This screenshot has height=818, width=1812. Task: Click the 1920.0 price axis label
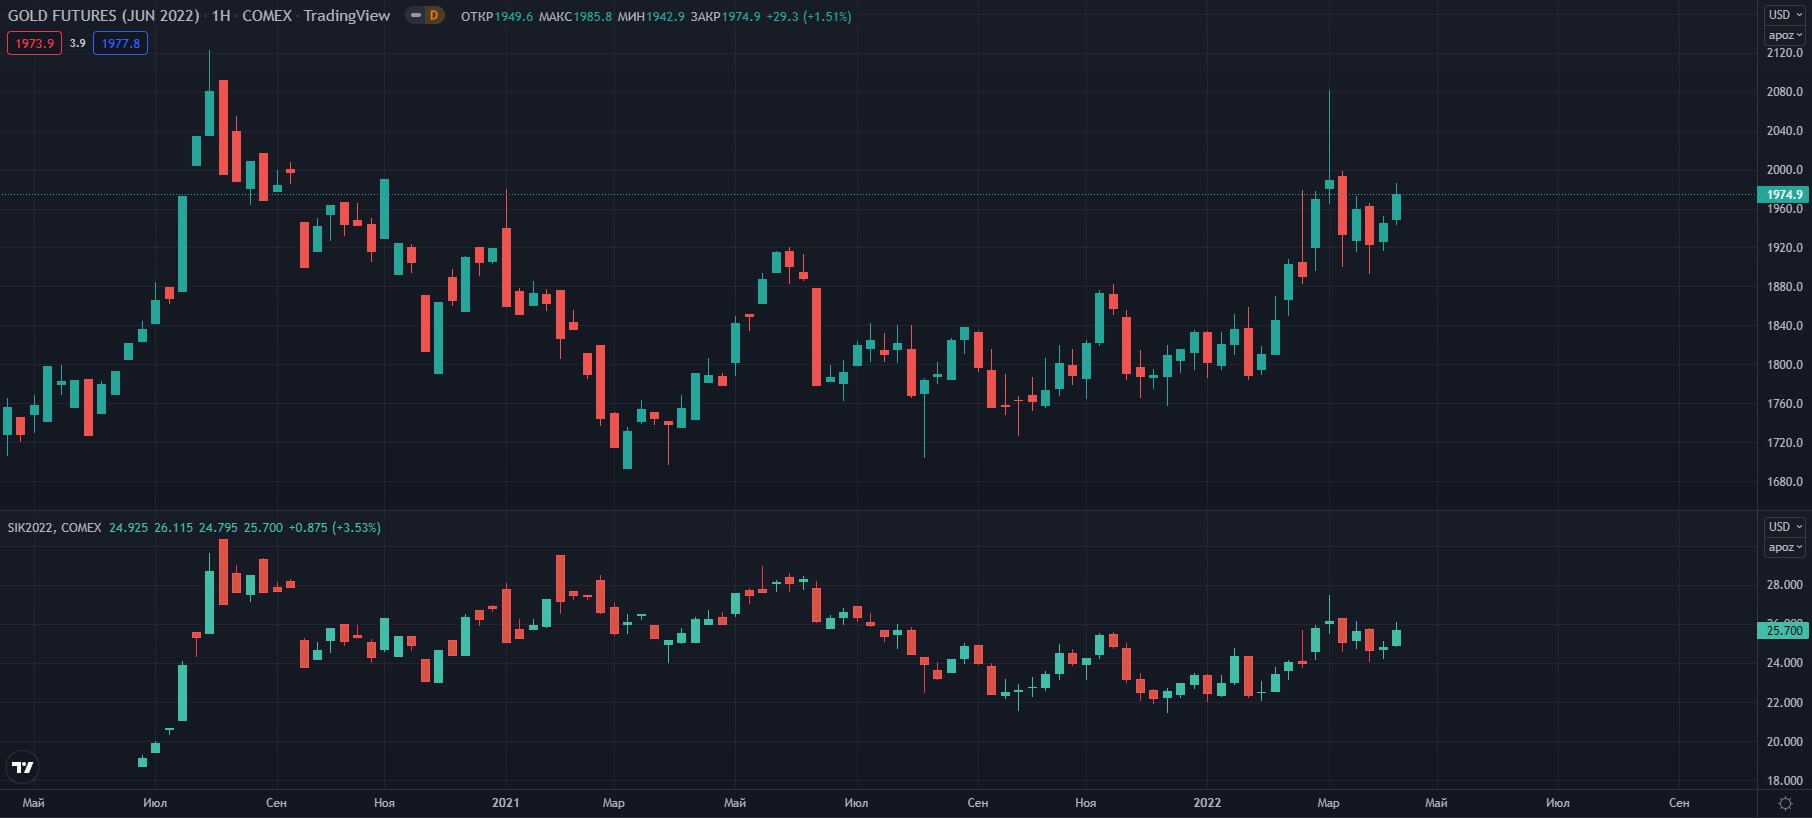pos(1785,248)
